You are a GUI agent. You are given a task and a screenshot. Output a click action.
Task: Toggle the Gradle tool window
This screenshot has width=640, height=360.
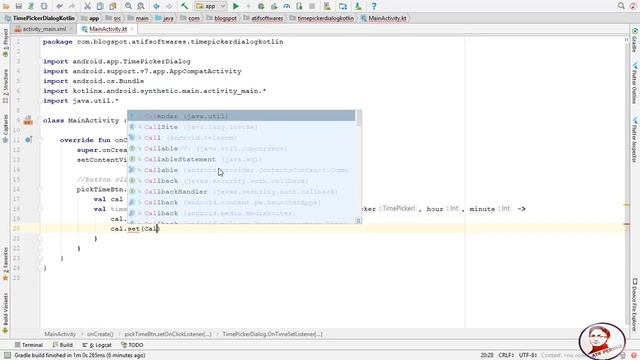point(635,40)
